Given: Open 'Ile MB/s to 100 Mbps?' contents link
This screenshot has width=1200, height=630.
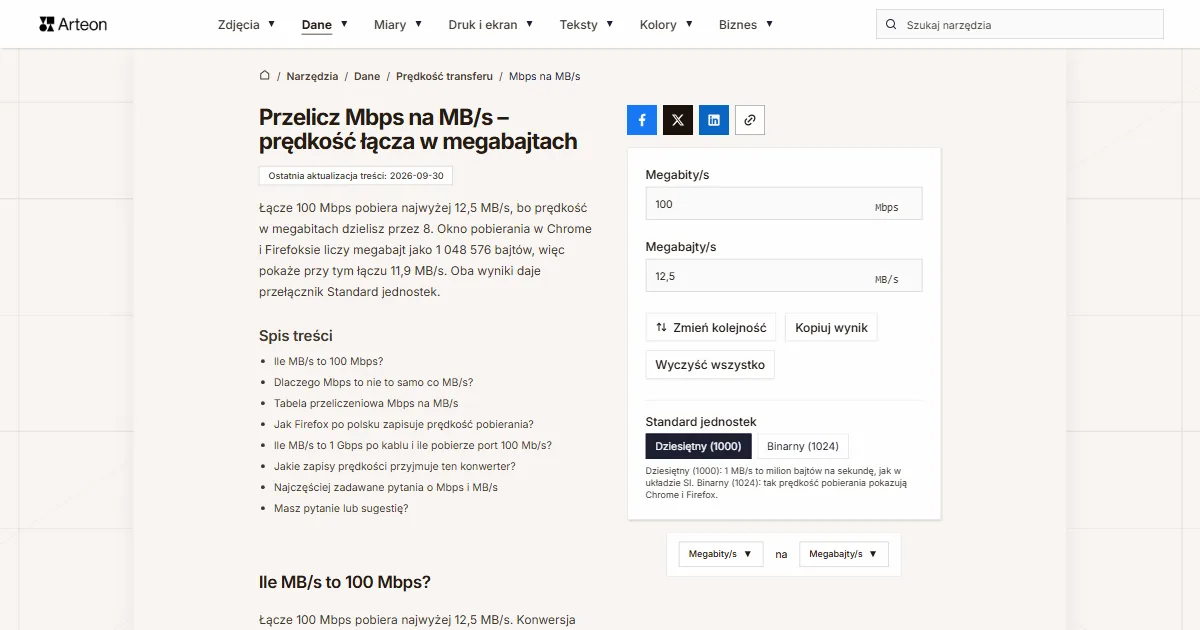Looking at the screenshot, I should pyautogui.click(x=328, y=361).
